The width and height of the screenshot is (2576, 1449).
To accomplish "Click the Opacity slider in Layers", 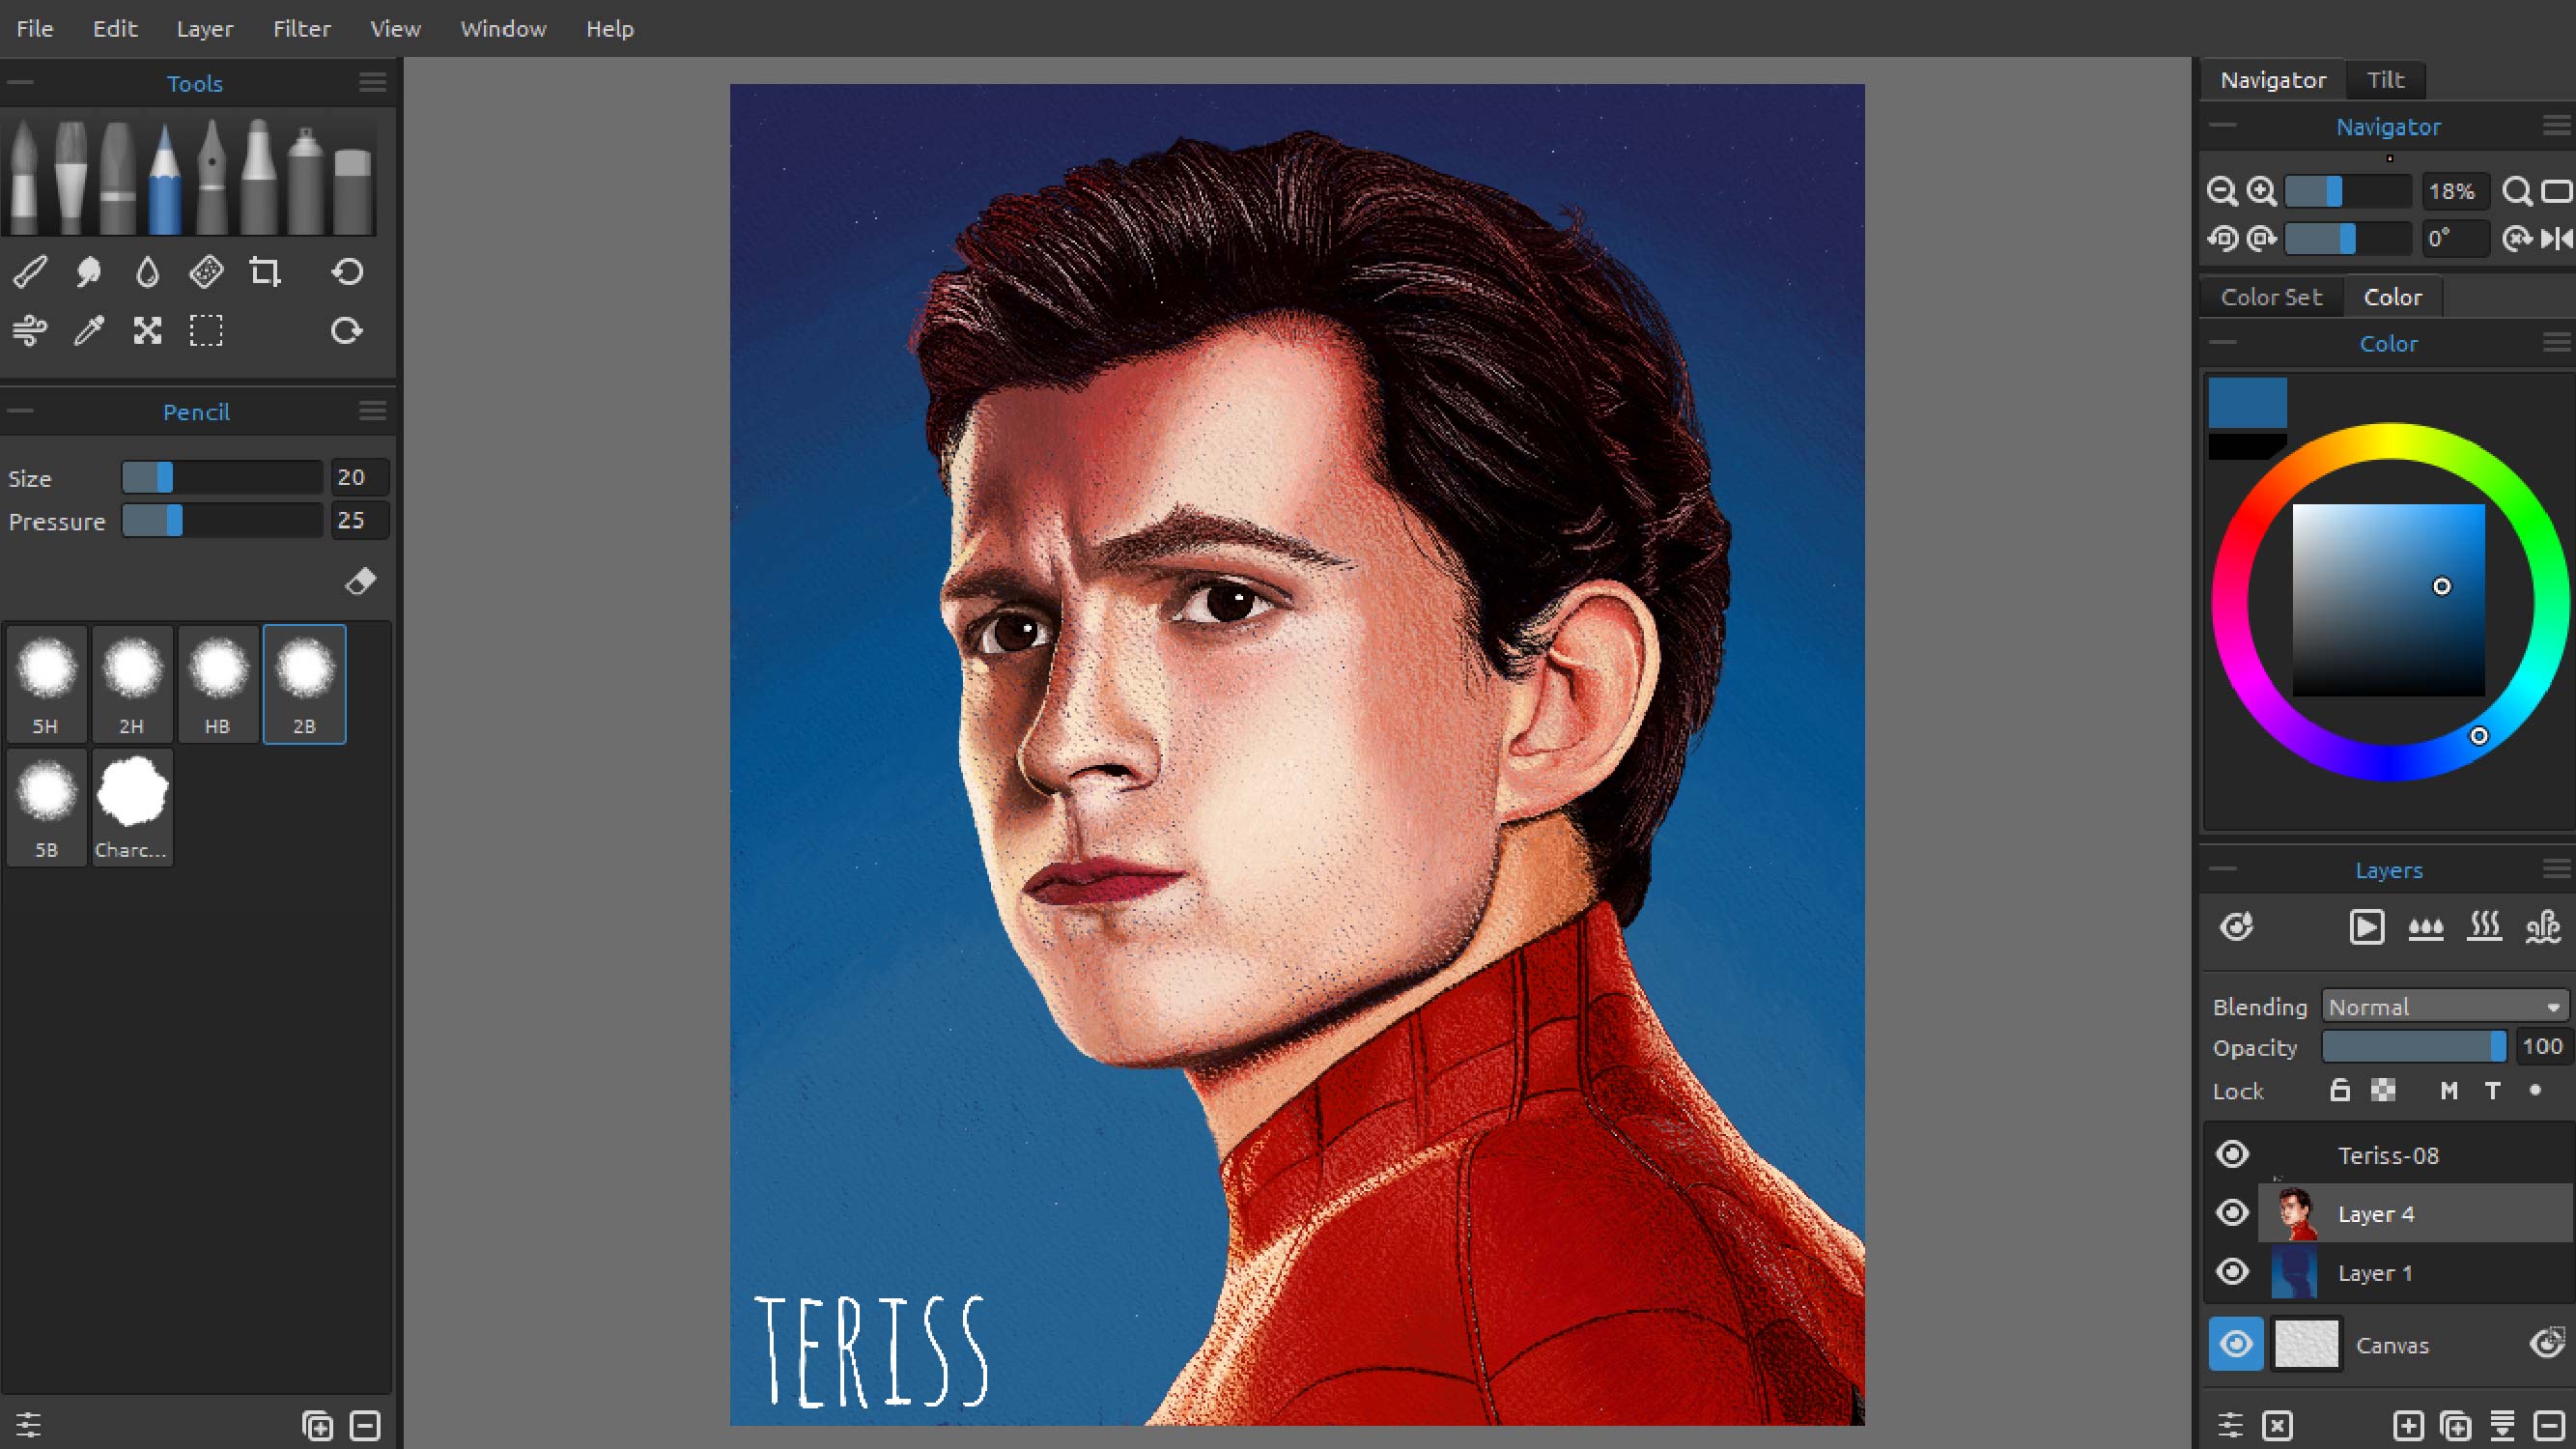I will click(2413, 1047).
